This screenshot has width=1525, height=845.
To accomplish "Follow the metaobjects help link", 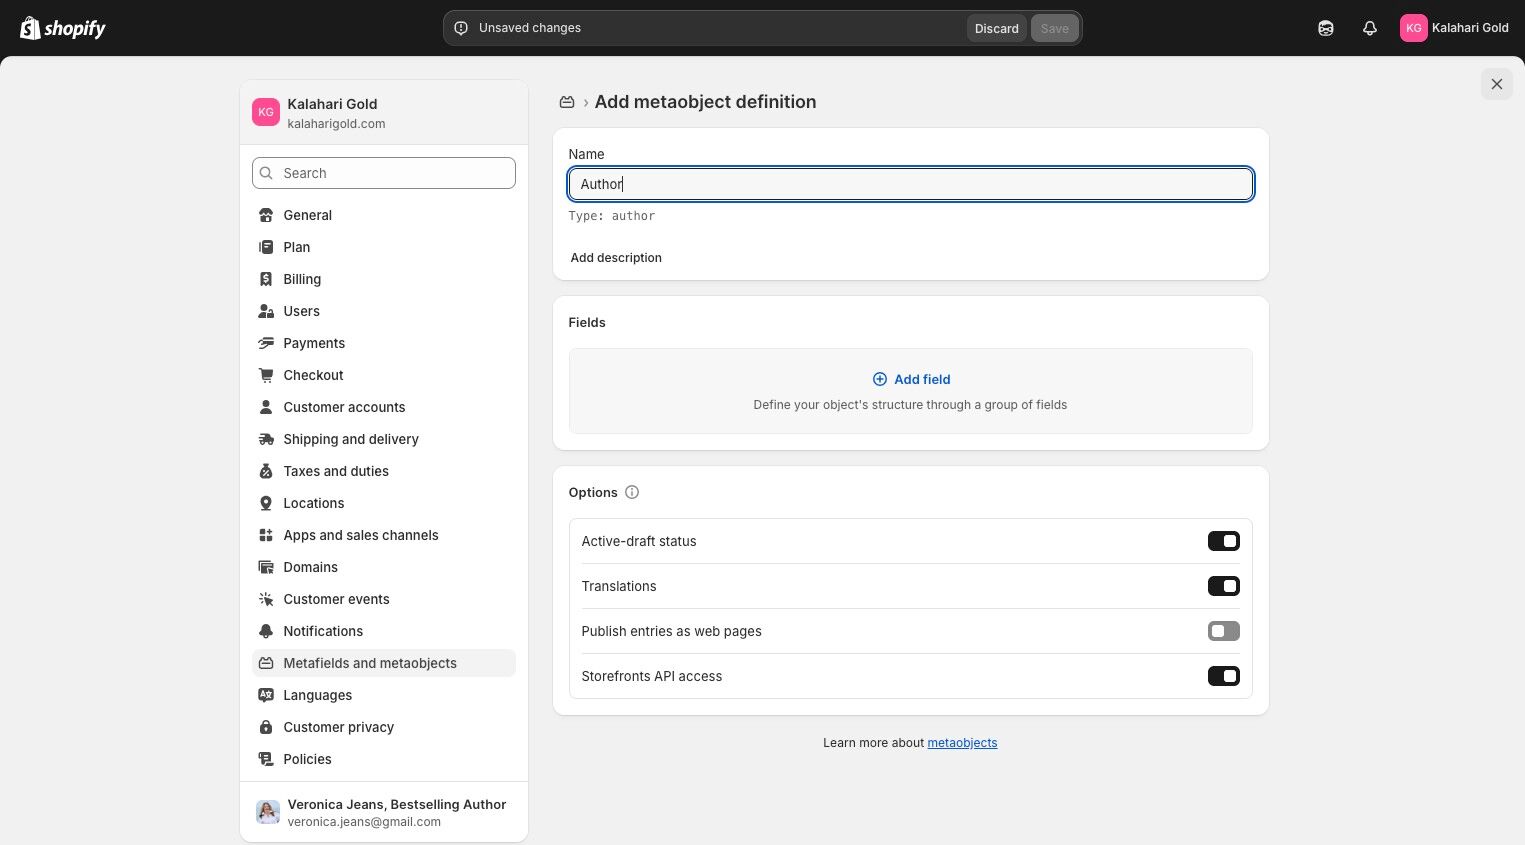I will pyautogui.click(x=962, y=743).
